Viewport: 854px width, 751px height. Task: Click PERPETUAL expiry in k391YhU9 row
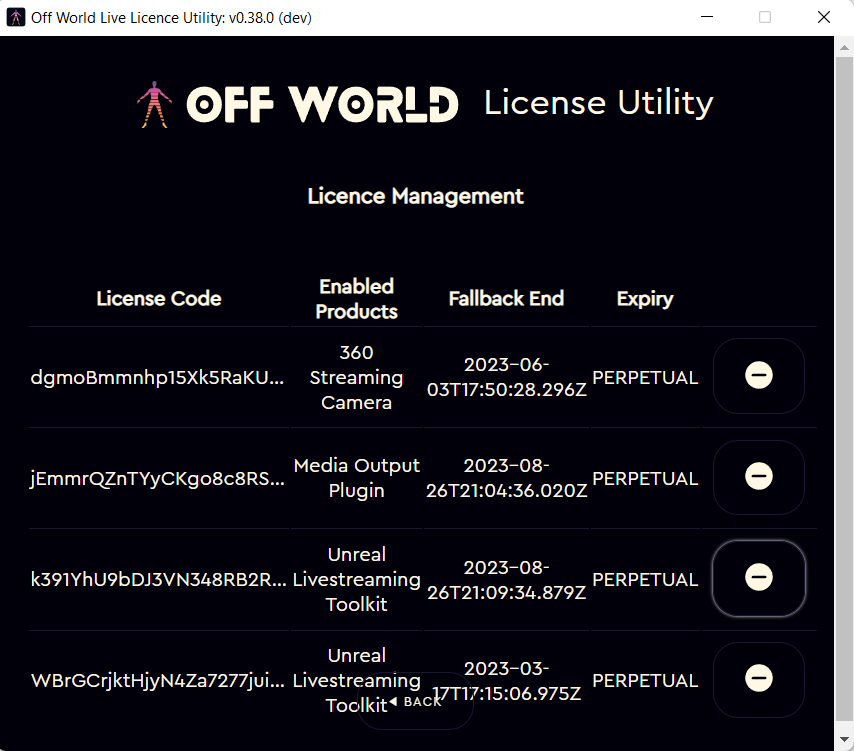(645, 579)
